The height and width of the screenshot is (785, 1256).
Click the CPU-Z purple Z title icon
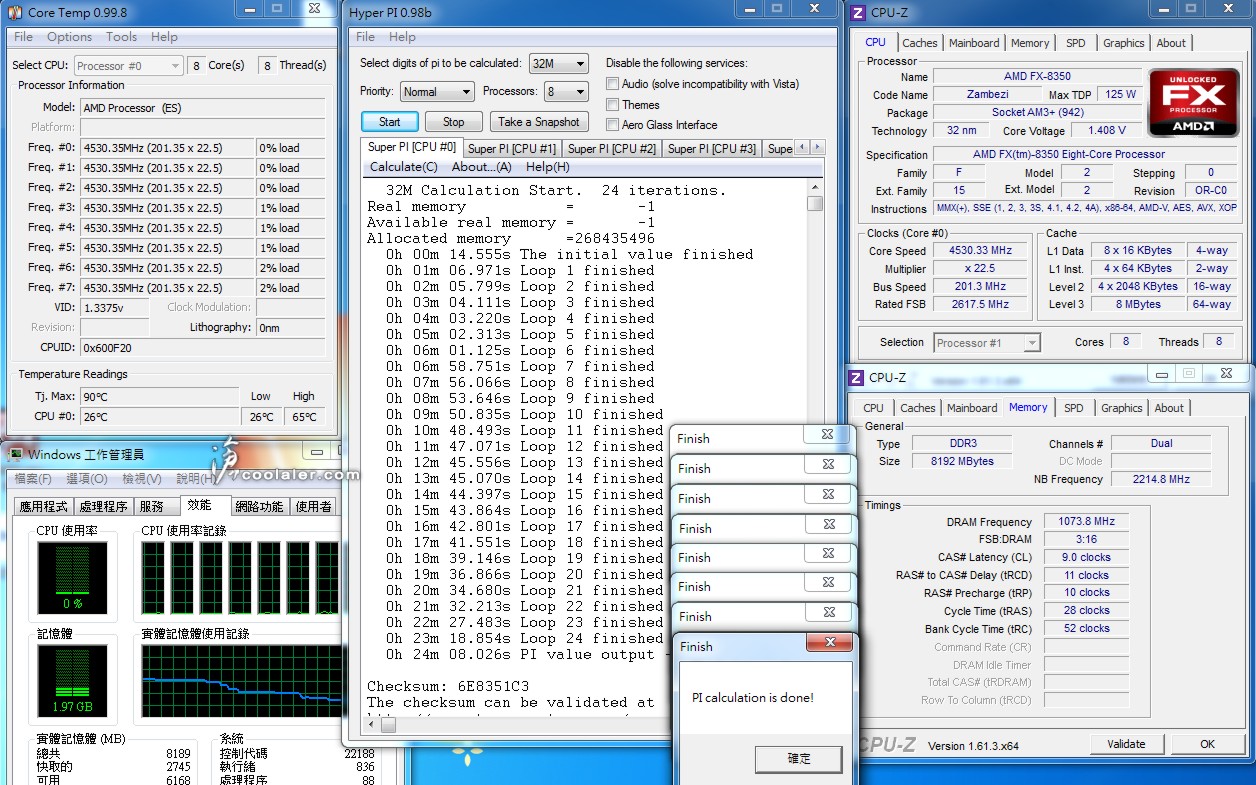pyautogui.click(x=856, y=12)
